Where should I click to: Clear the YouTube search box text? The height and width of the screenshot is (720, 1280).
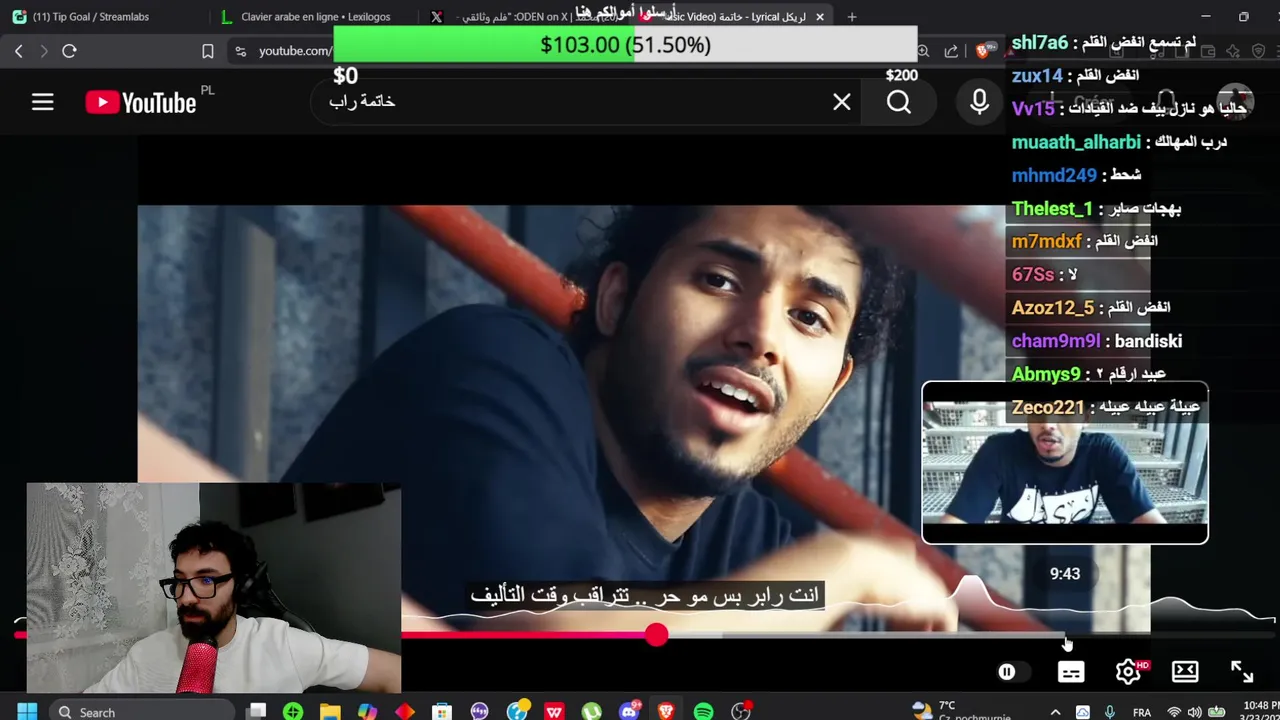[x=842, y=102]
